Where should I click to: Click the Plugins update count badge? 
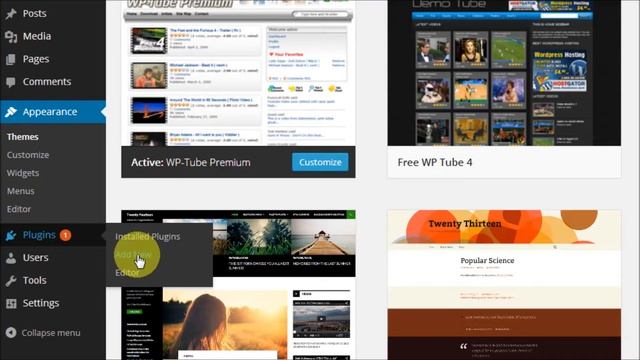[x=65, y=235]
